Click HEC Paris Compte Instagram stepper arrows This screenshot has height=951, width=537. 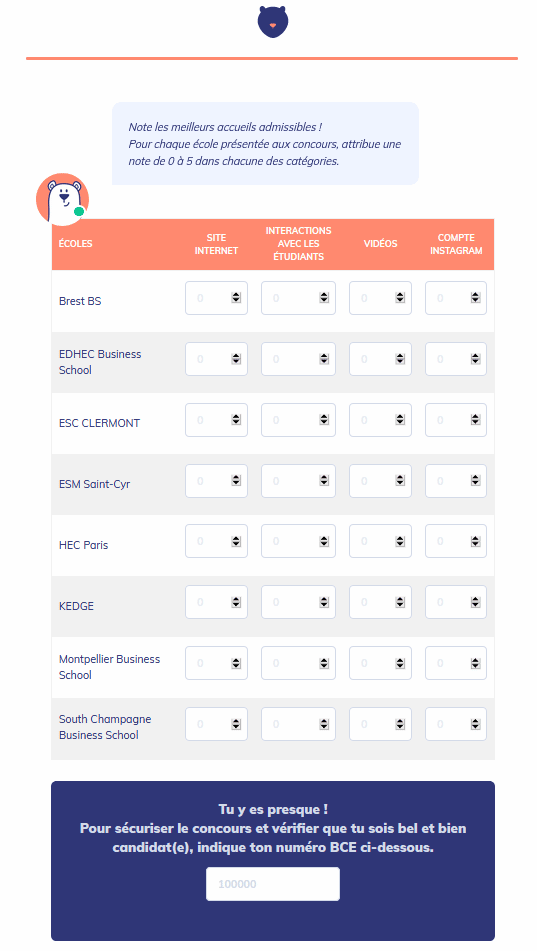tap(475, 541)
